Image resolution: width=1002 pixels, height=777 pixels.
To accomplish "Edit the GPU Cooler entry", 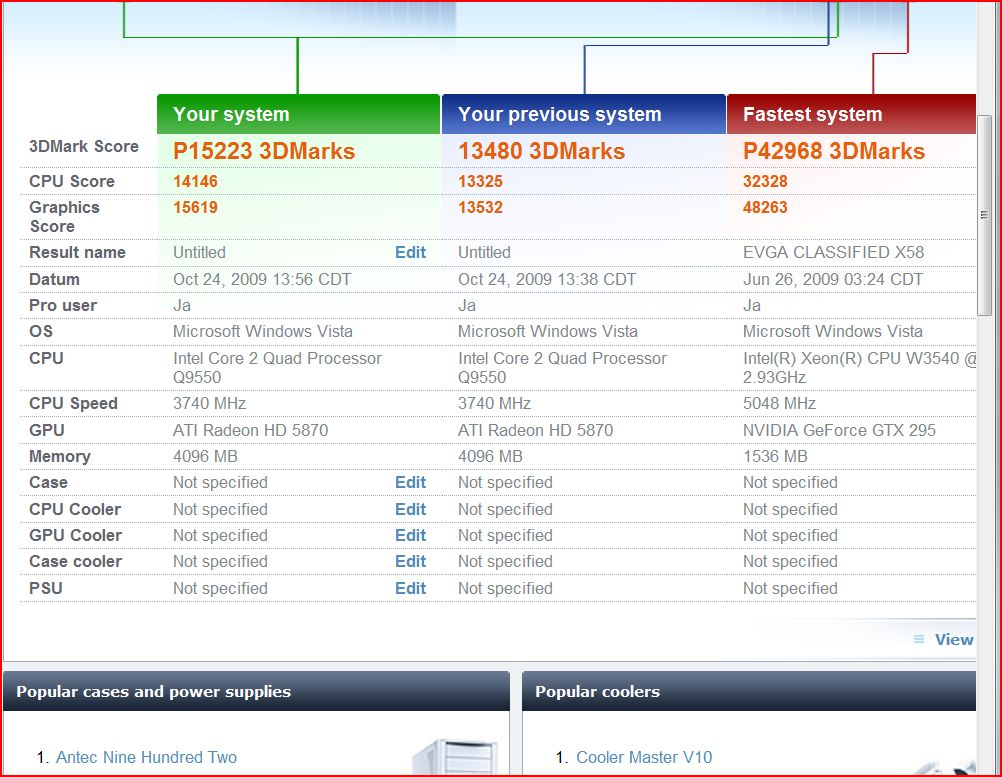I will [x=410, y=535].
